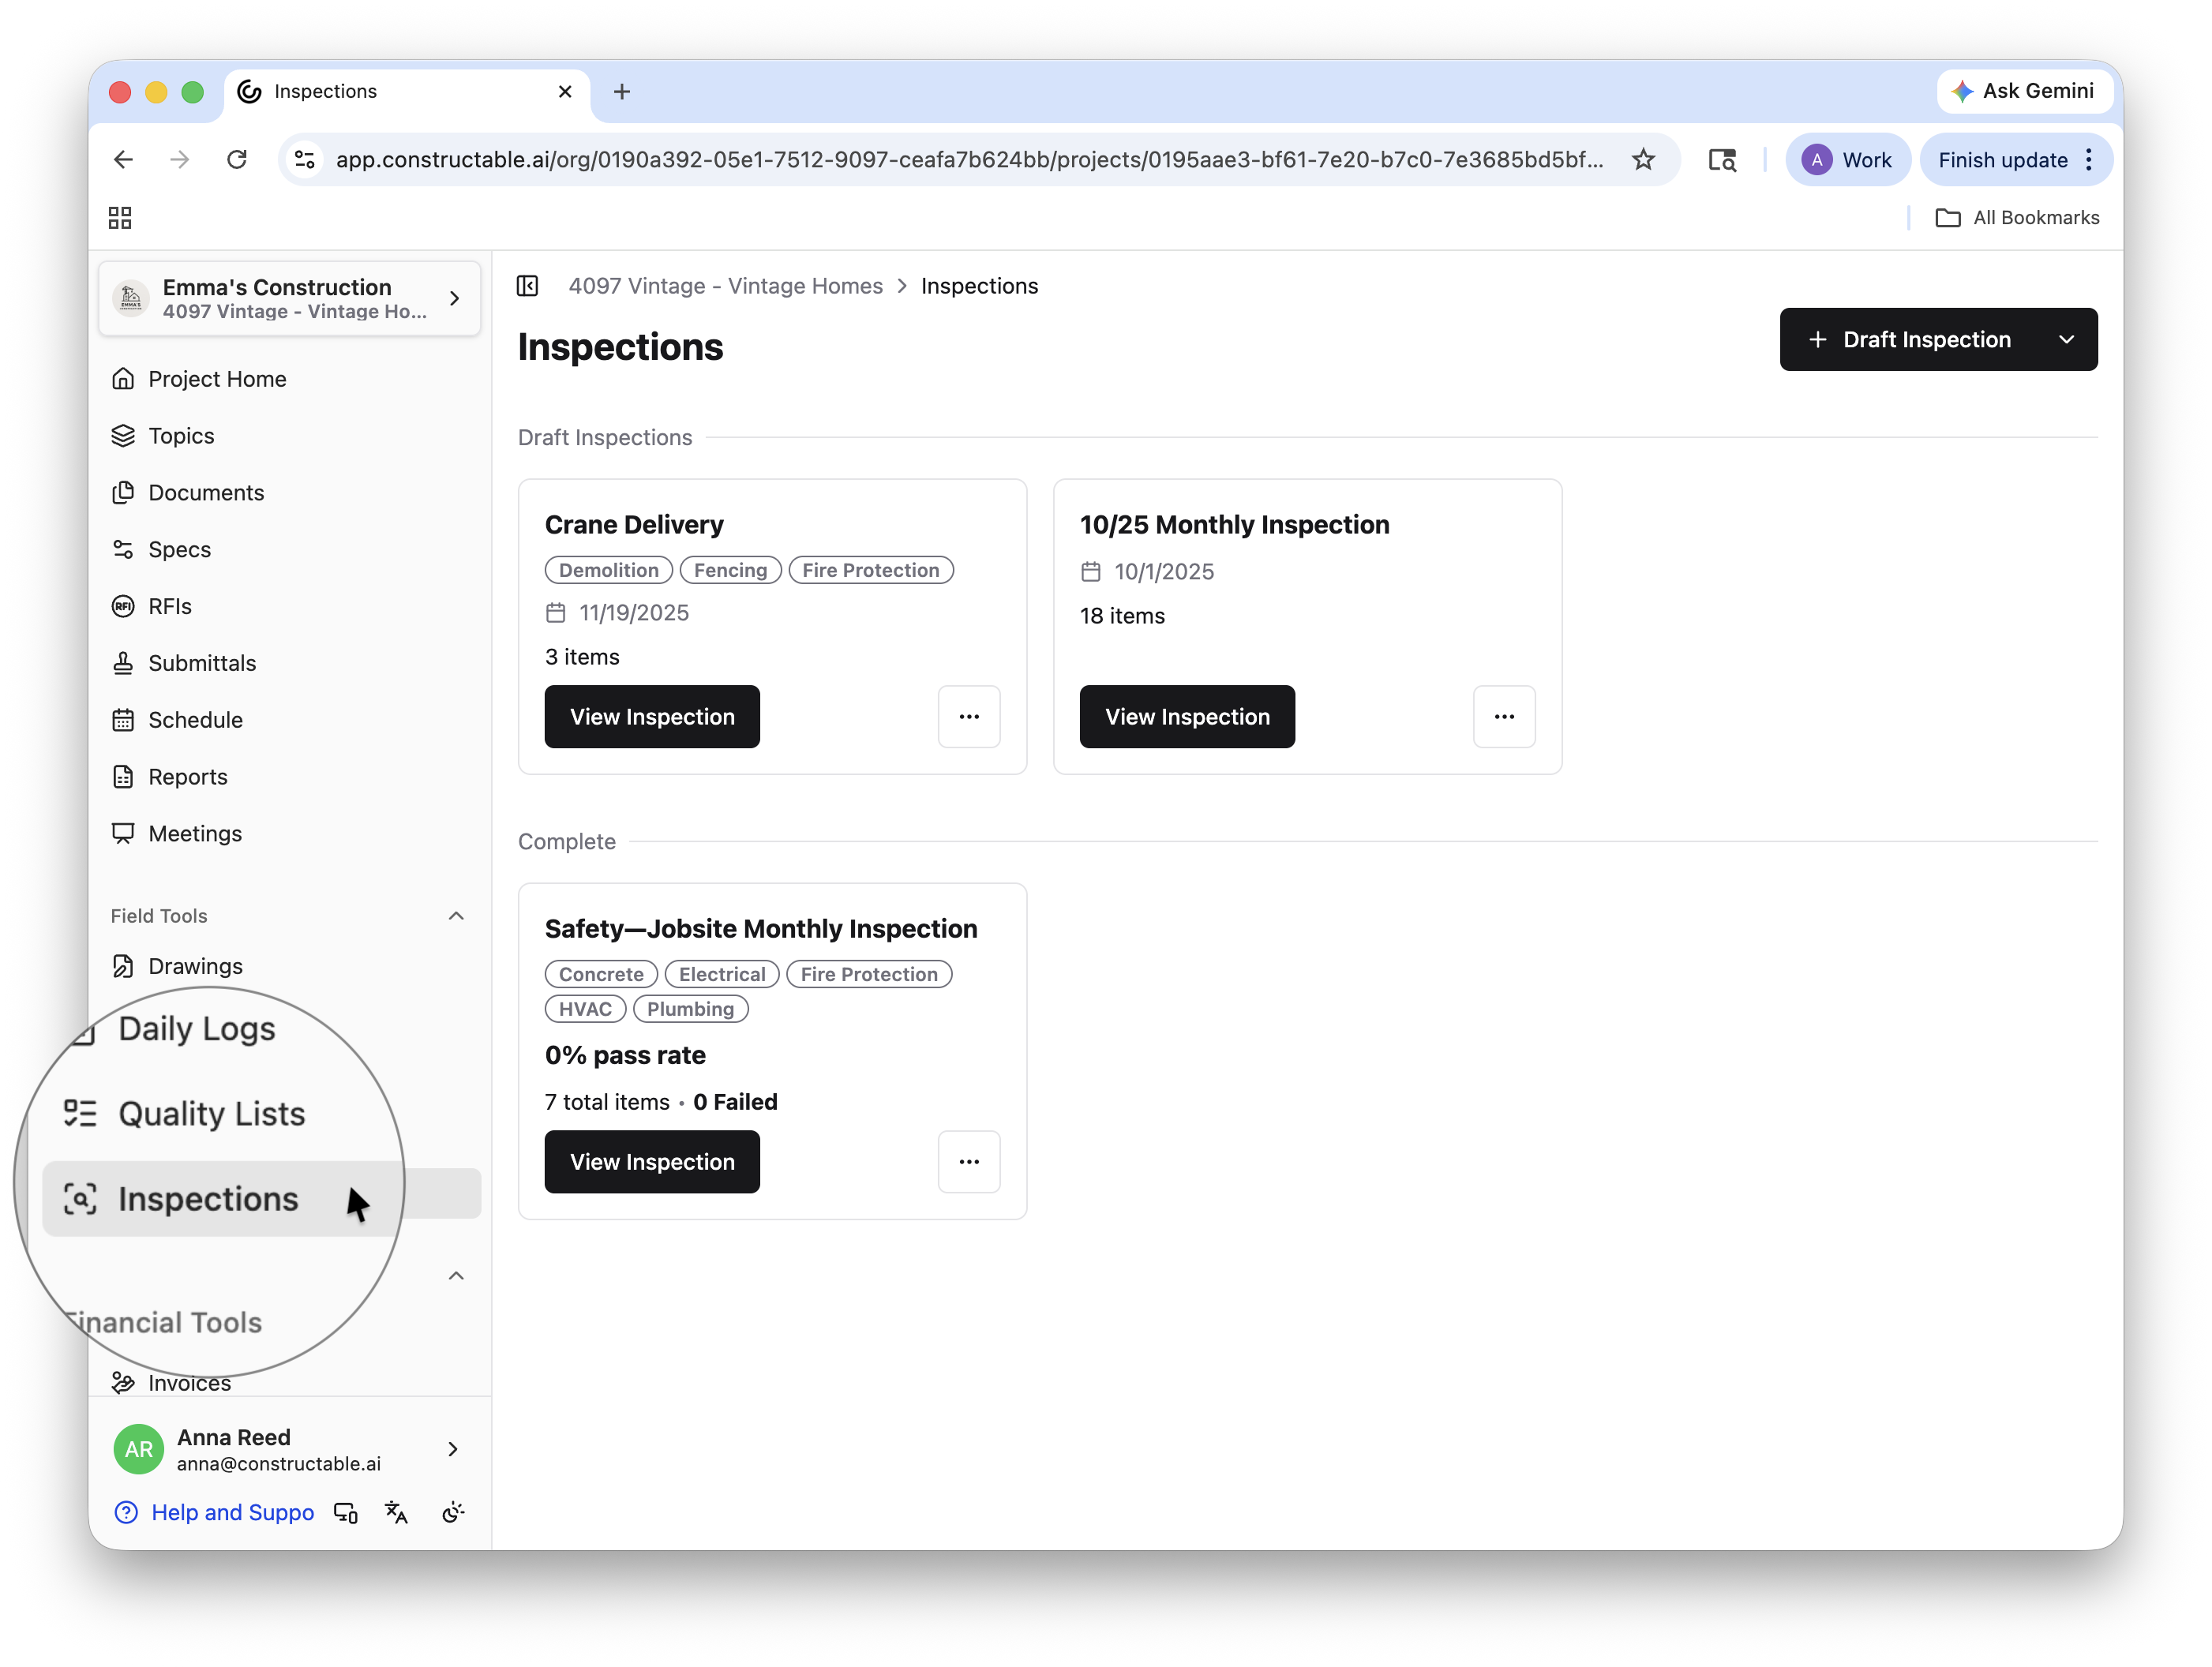The image size is (2212, 1667).
Task: View the Crane Delivery inspection
Action: [652, 717]
